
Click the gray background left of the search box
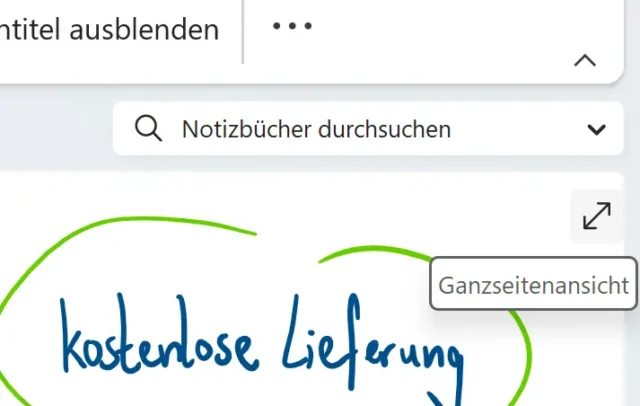(55, 129)
